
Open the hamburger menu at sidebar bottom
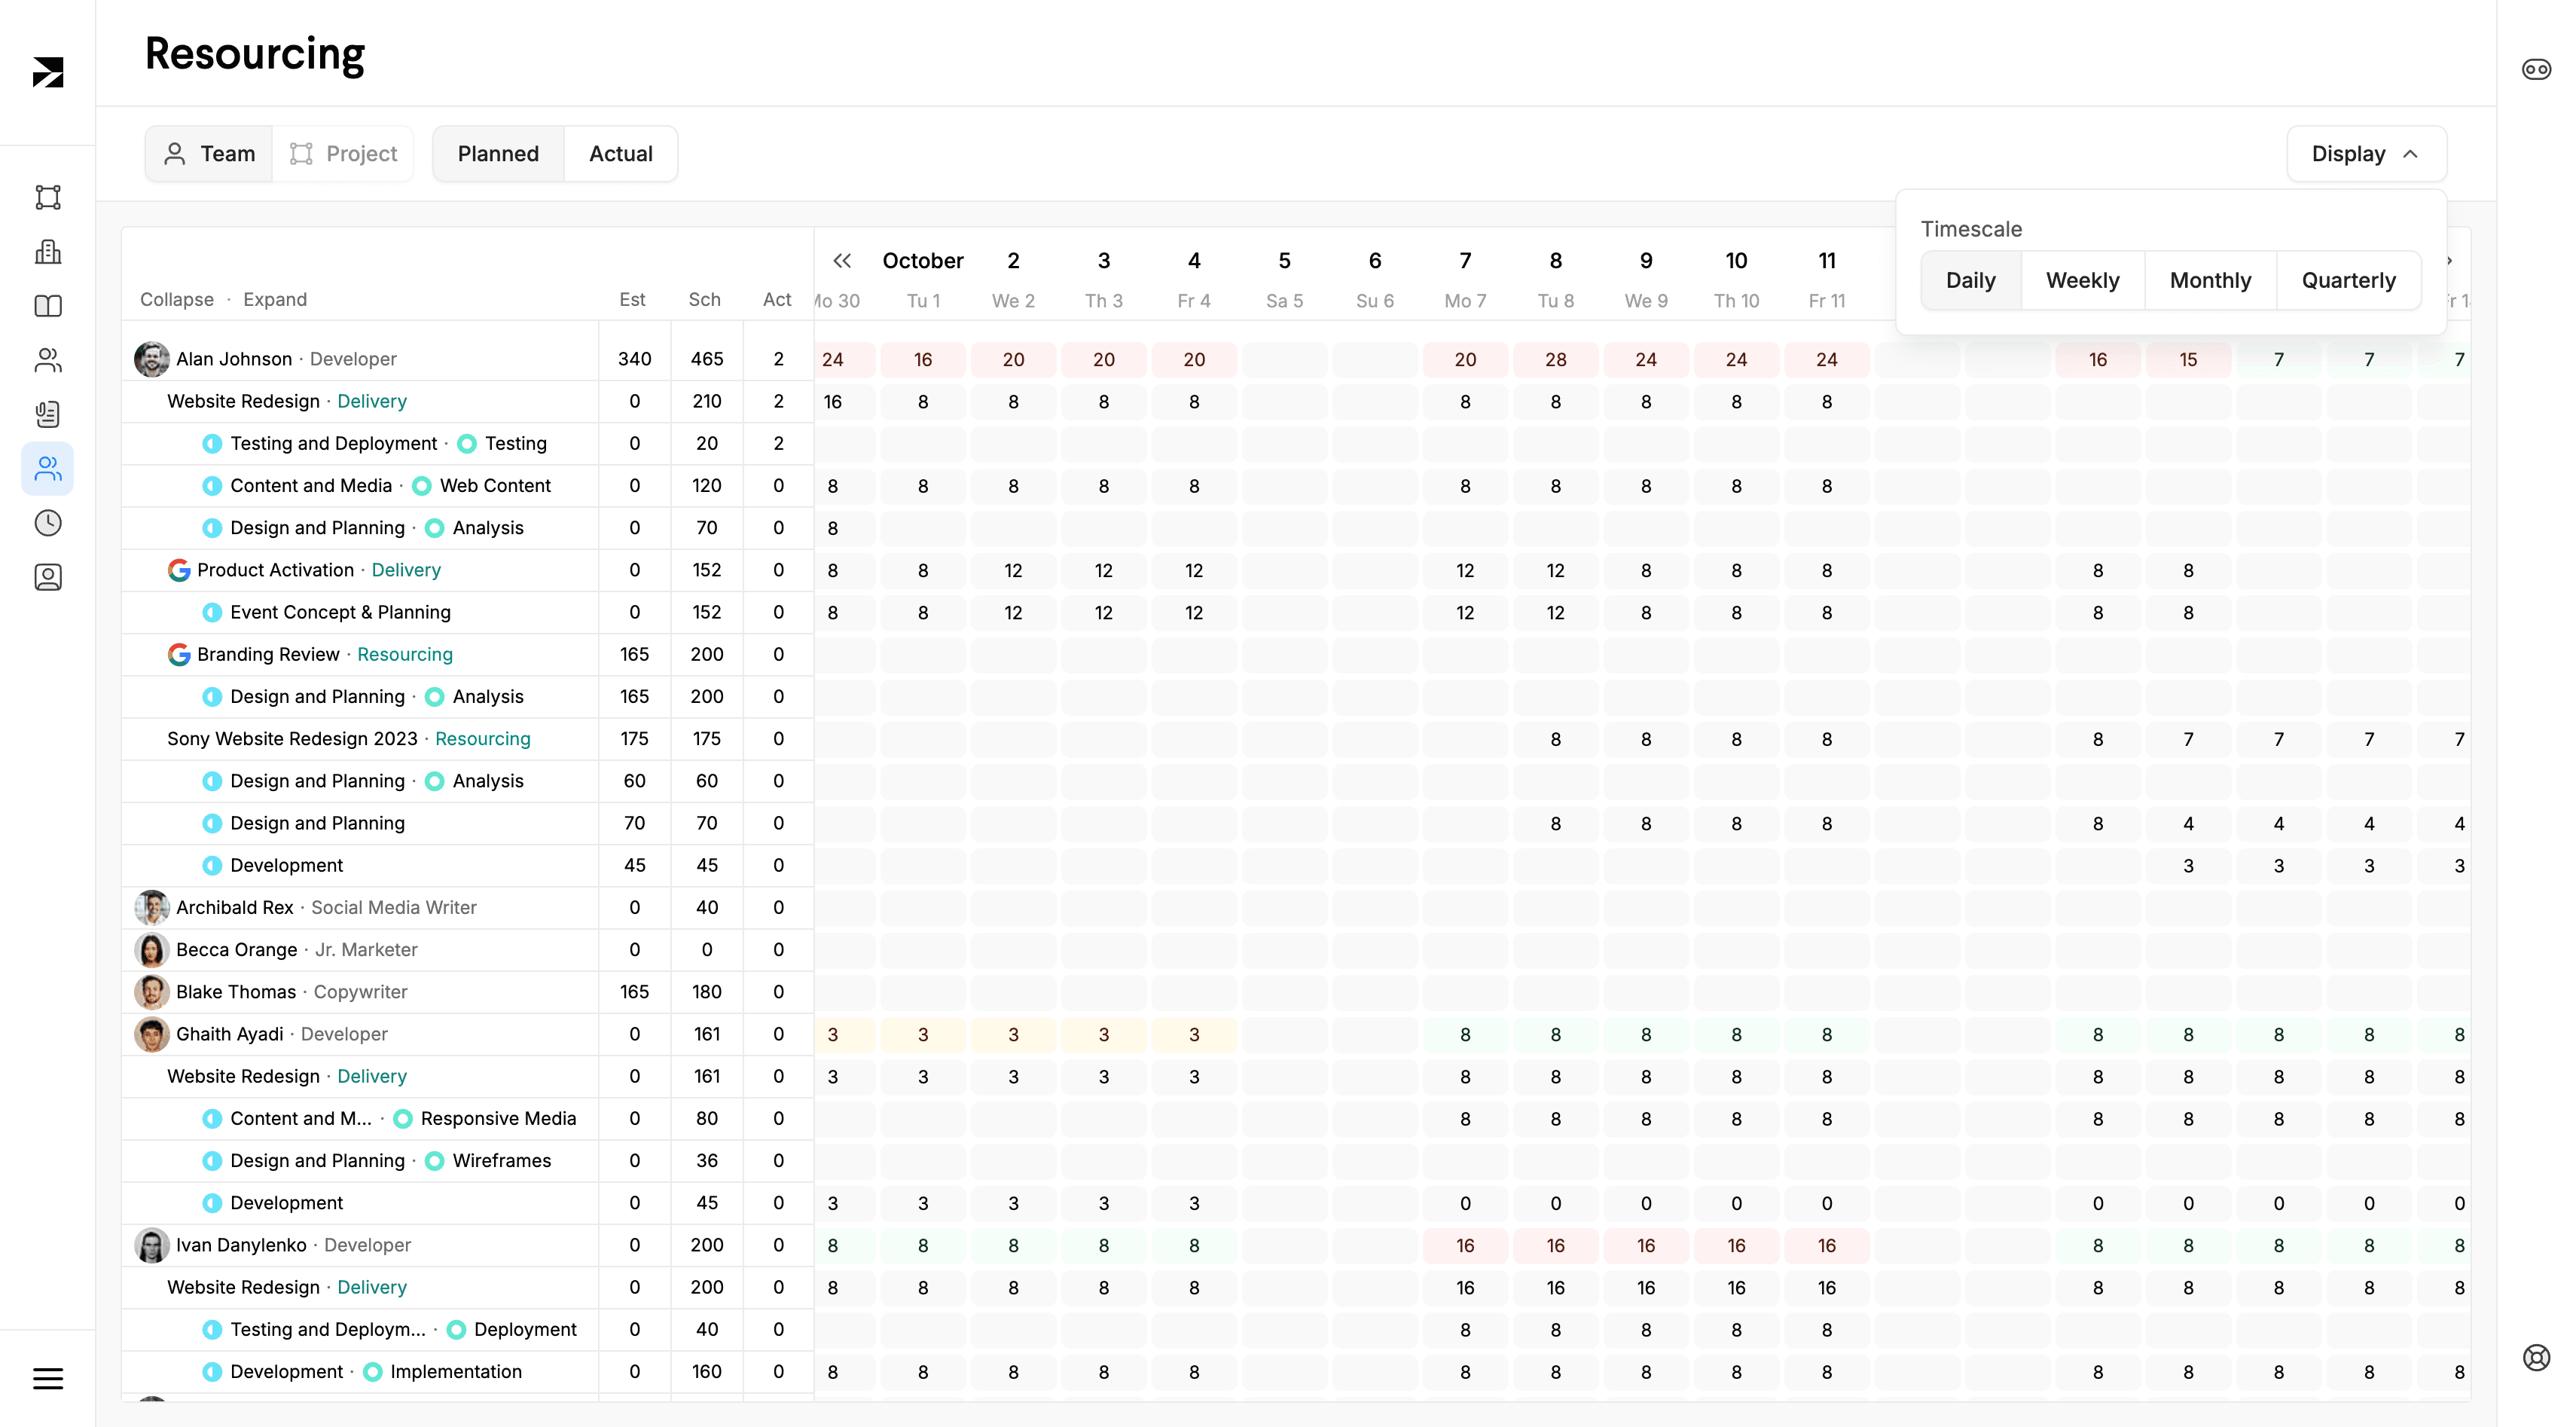[48, 1378]
